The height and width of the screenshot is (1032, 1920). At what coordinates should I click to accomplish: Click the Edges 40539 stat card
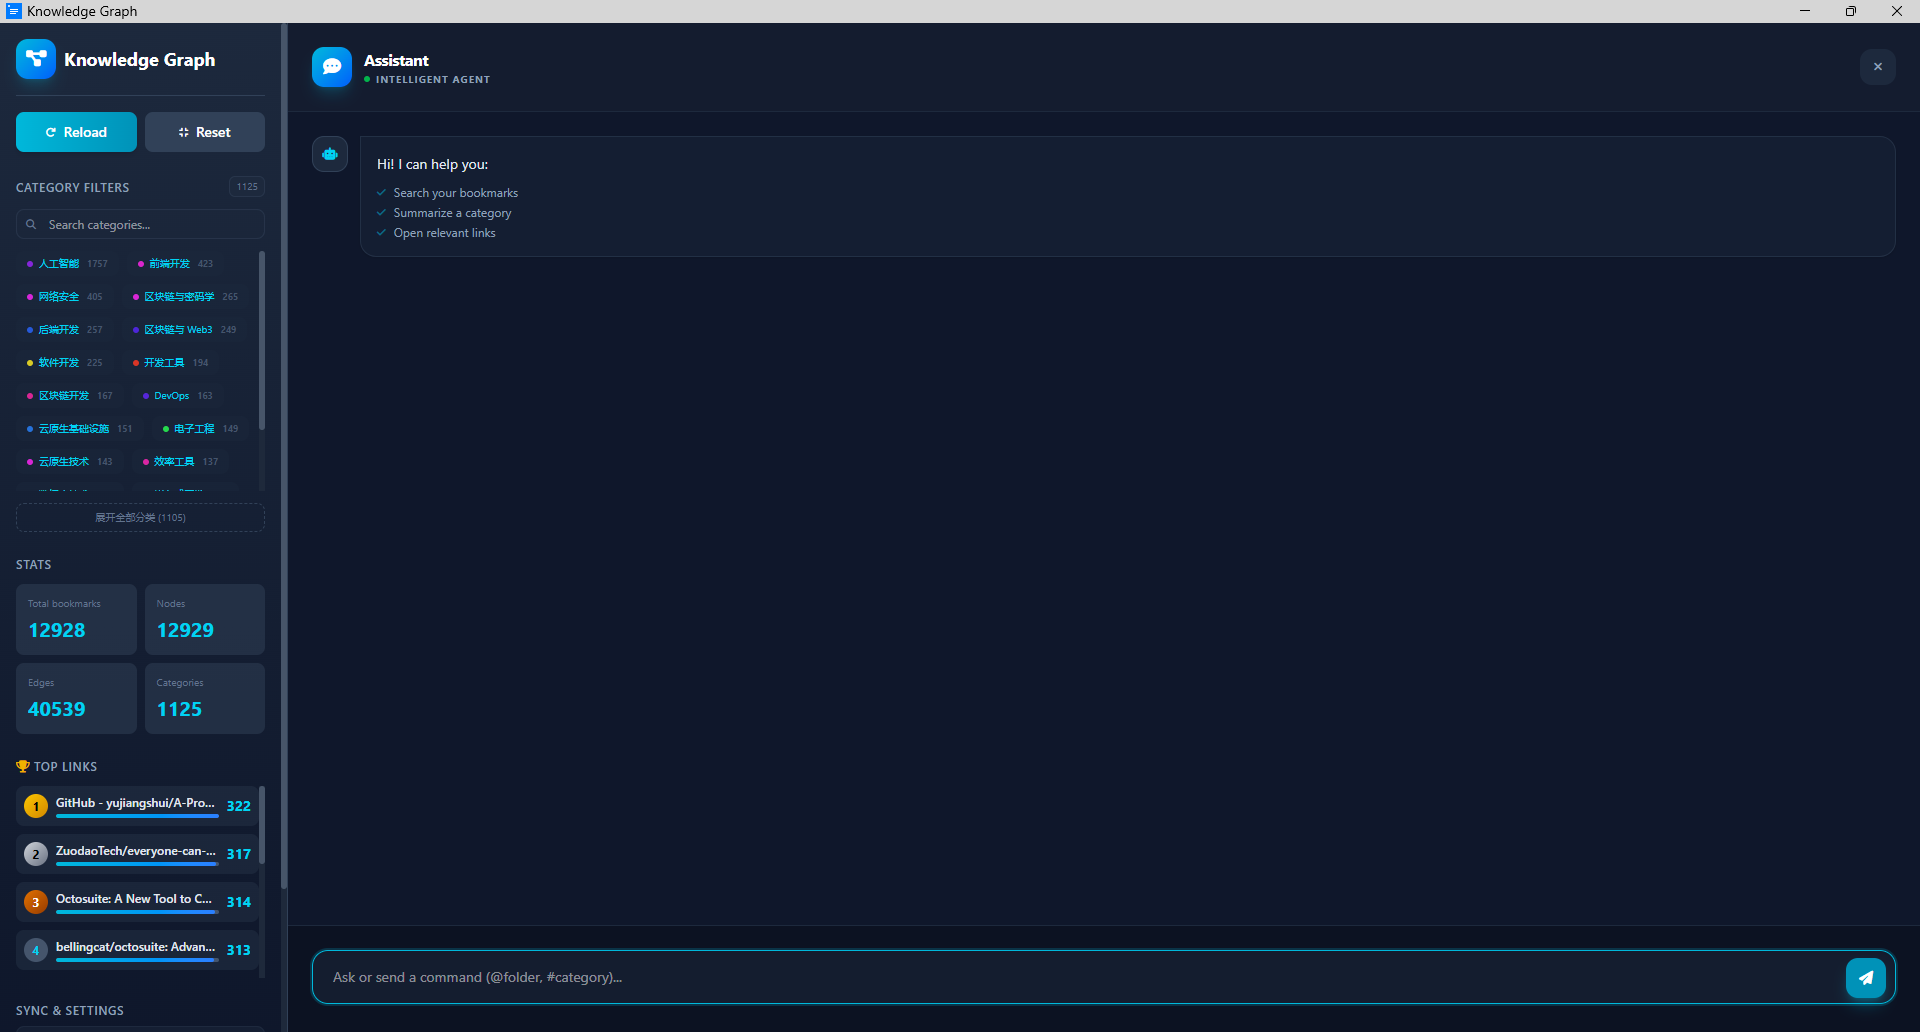pos(76,699)
